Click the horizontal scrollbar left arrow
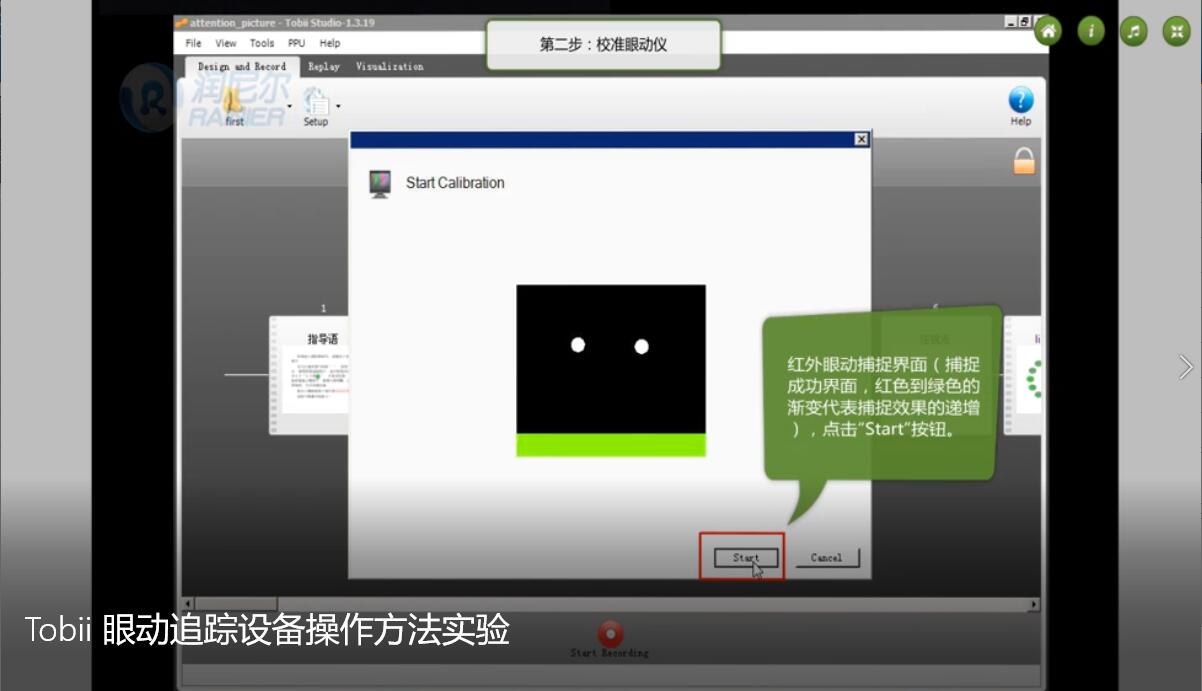Image resolution: width=1202 pixels, height=691 pixels. 187,605
